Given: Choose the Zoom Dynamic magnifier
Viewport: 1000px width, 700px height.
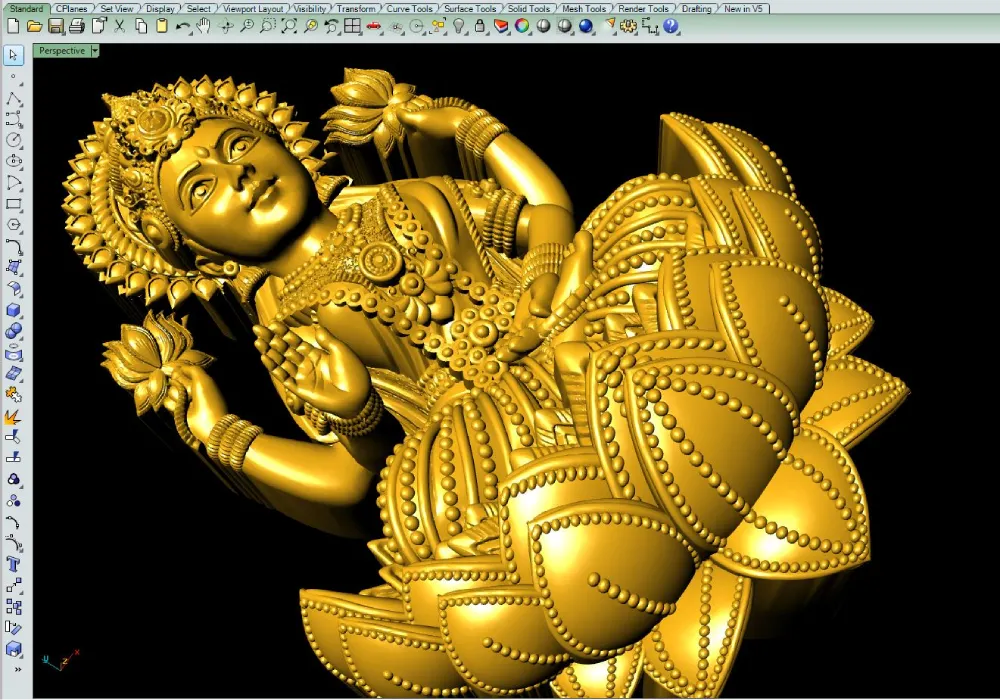Looking at the screenshot, I should click(x=247, y=26).
